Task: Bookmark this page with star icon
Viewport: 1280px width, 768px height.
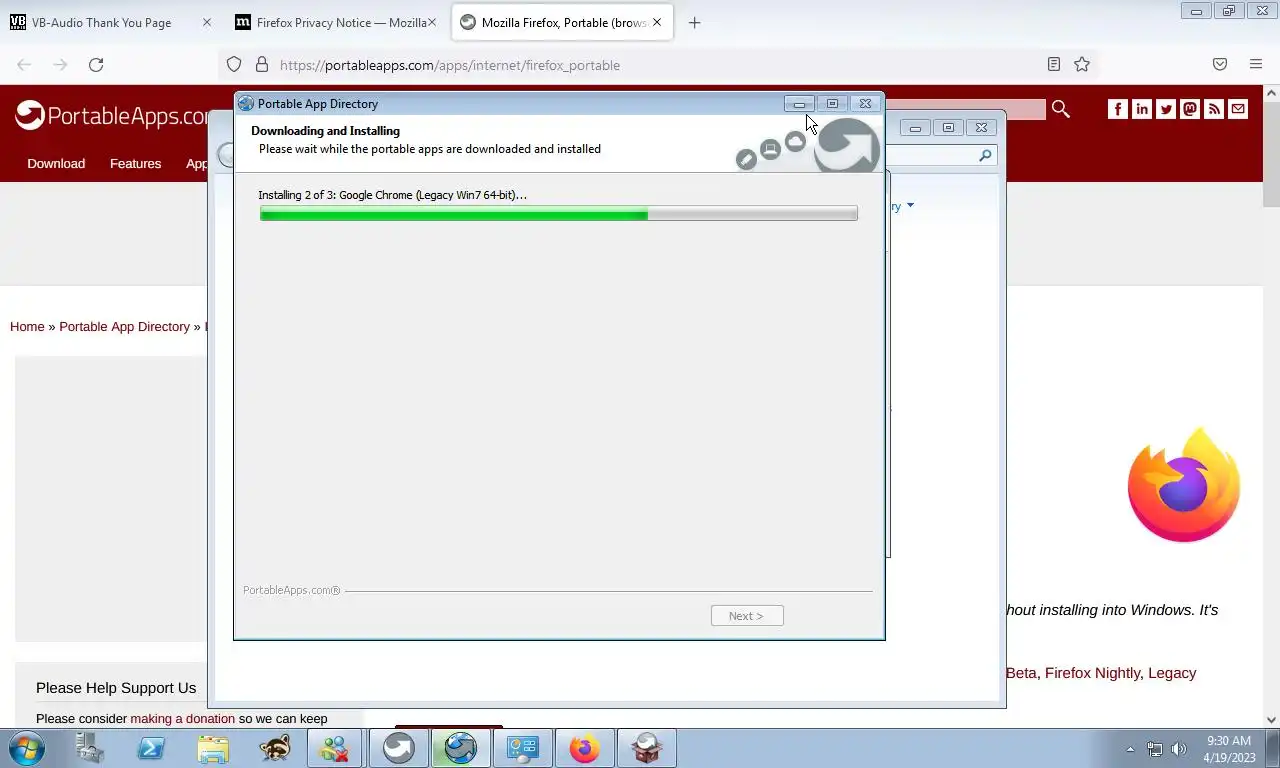Action: tap(1082, 65)
